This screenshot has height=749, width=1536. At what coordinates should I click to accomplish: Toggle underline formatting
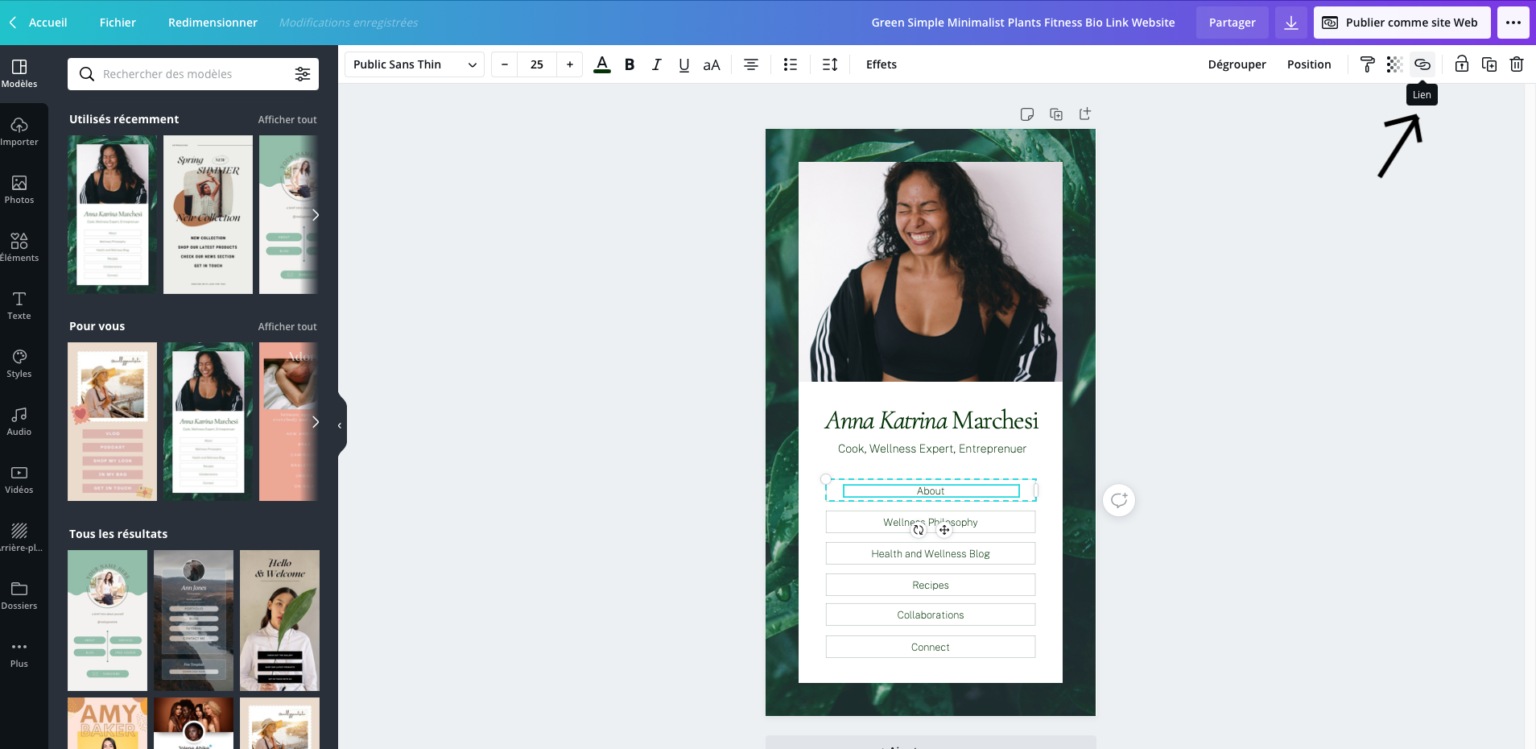pyautogui.click(x=684, y=64)
